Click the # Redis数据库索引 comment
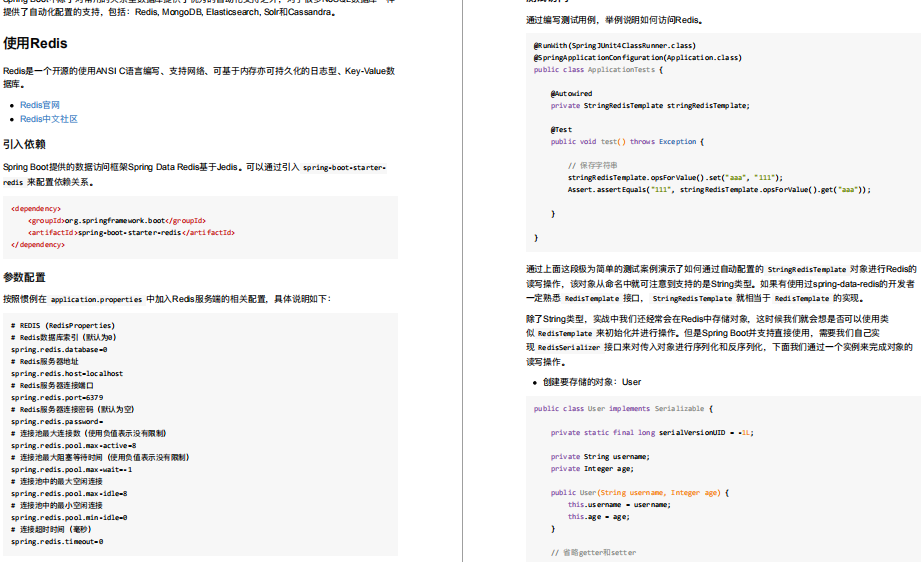 pyautogui.click(x=64, y=338)
